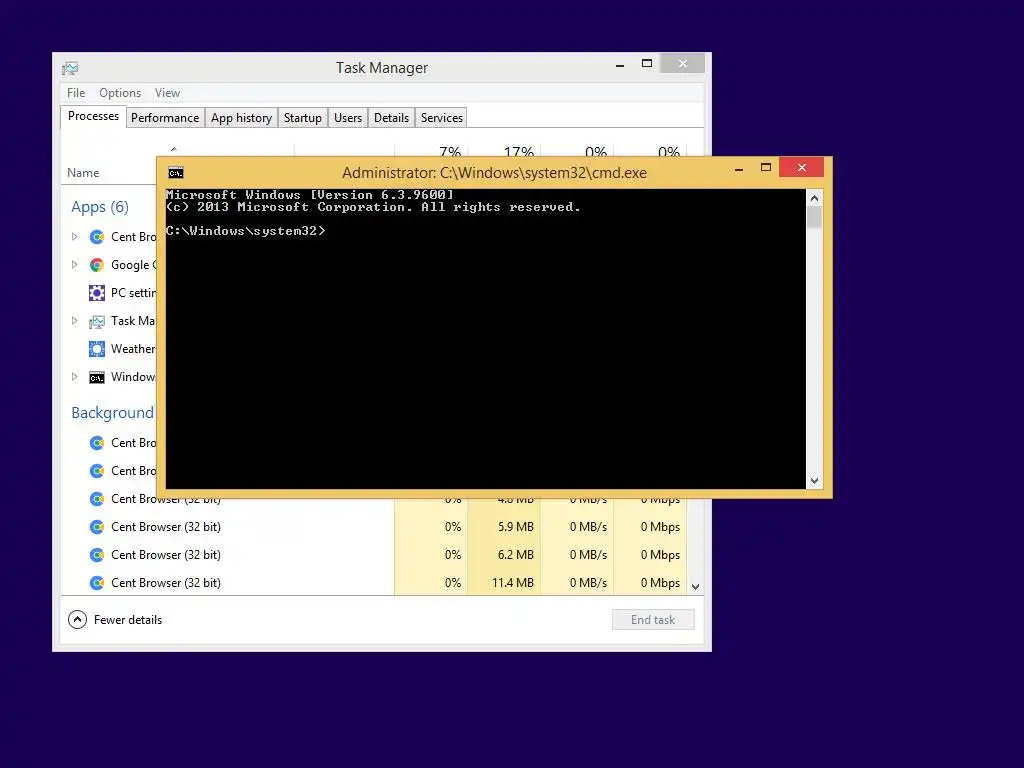Click the cmd scrollbar down arrow

814,481
